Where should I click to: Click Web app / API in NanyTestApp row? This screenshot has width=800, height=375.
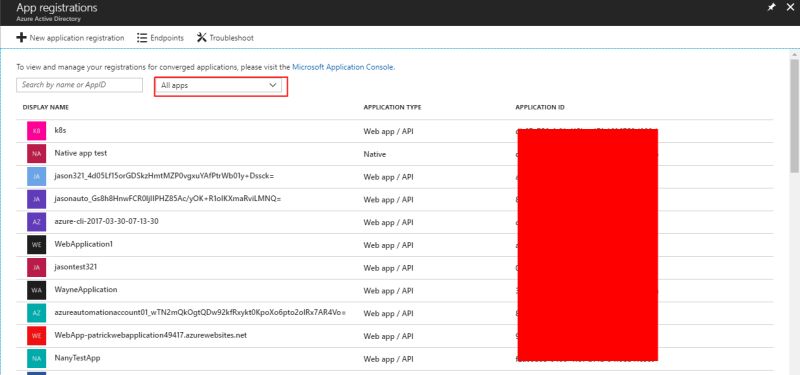click(388, 359)
